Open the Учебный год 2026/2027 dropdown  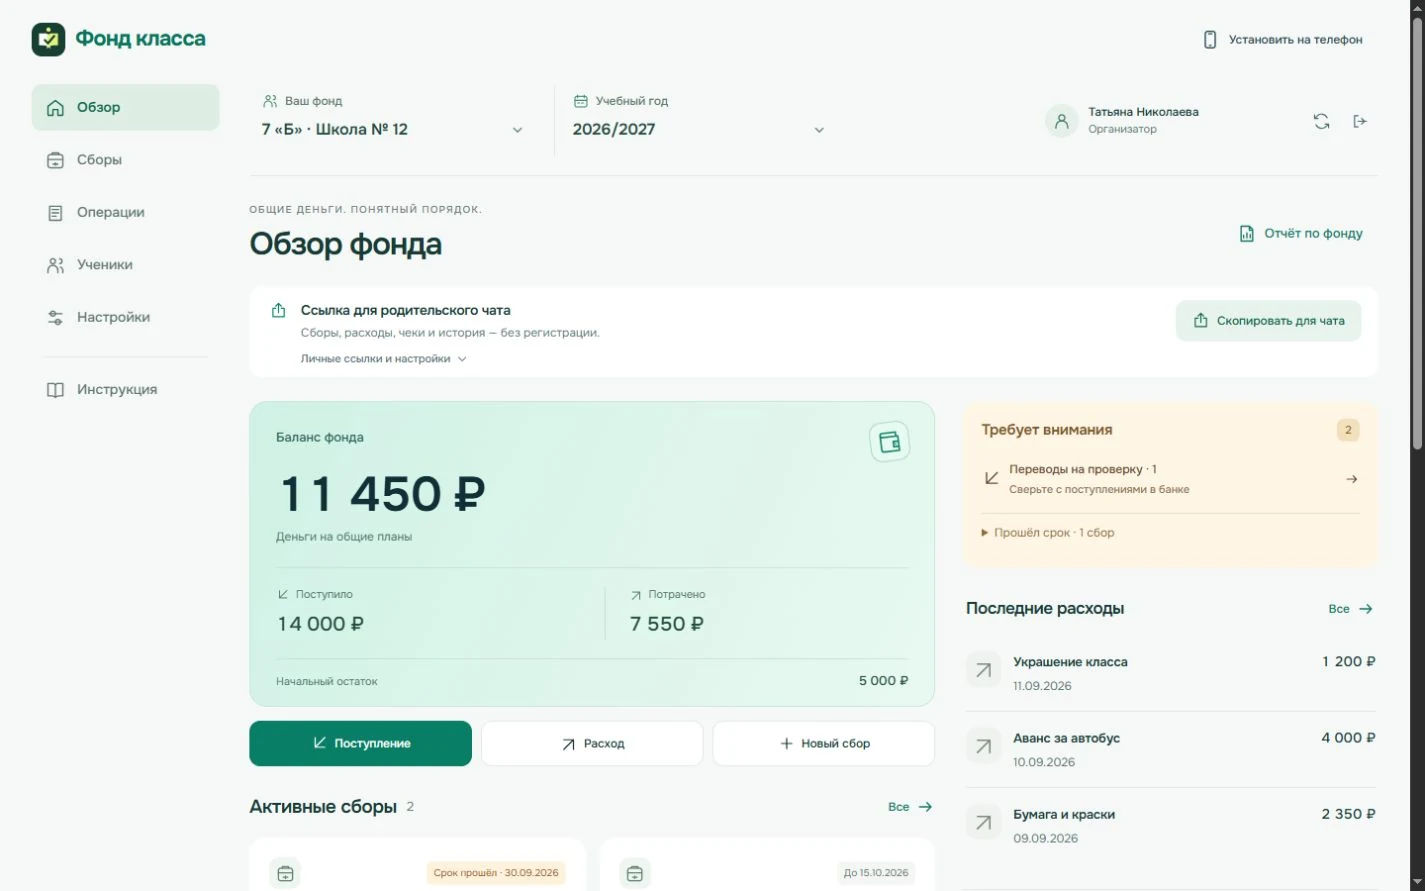point(699,129)
